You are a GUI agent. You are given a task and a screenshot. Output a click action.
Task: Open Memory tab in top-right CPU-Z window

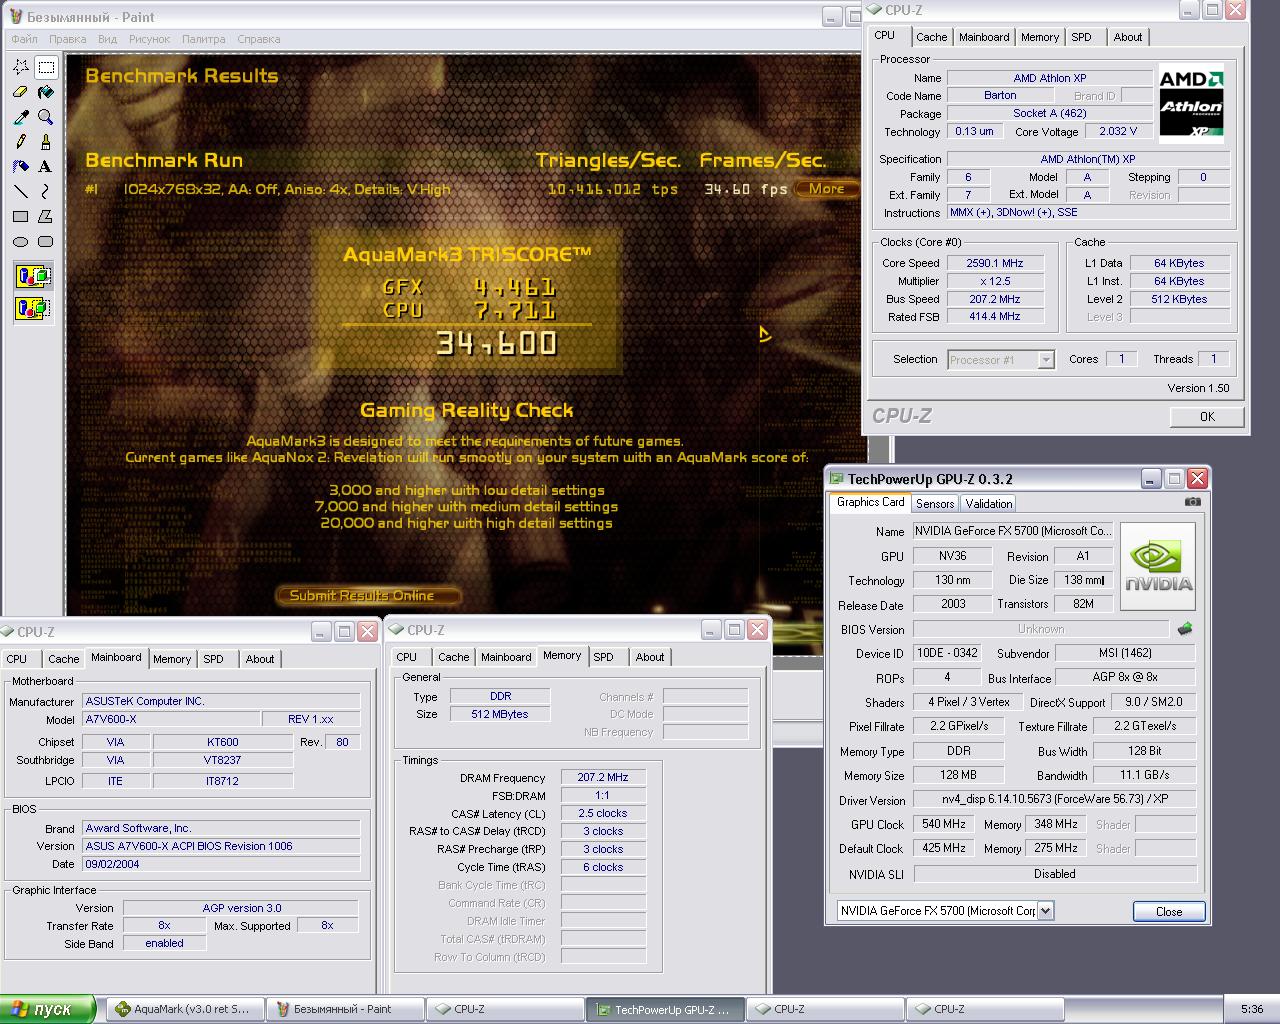coord(1040,37)
